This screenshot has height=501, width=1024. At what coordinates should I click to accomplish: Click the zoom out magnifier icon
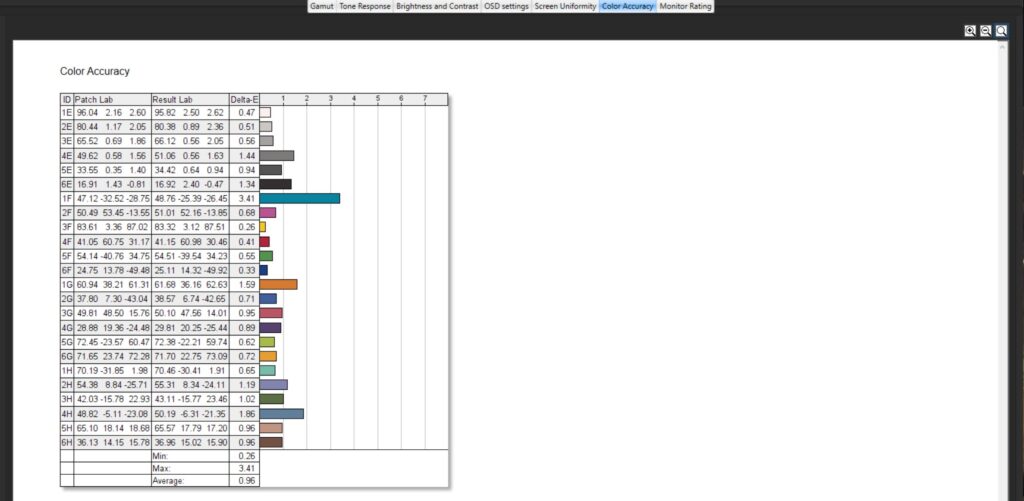coord(985,31)
